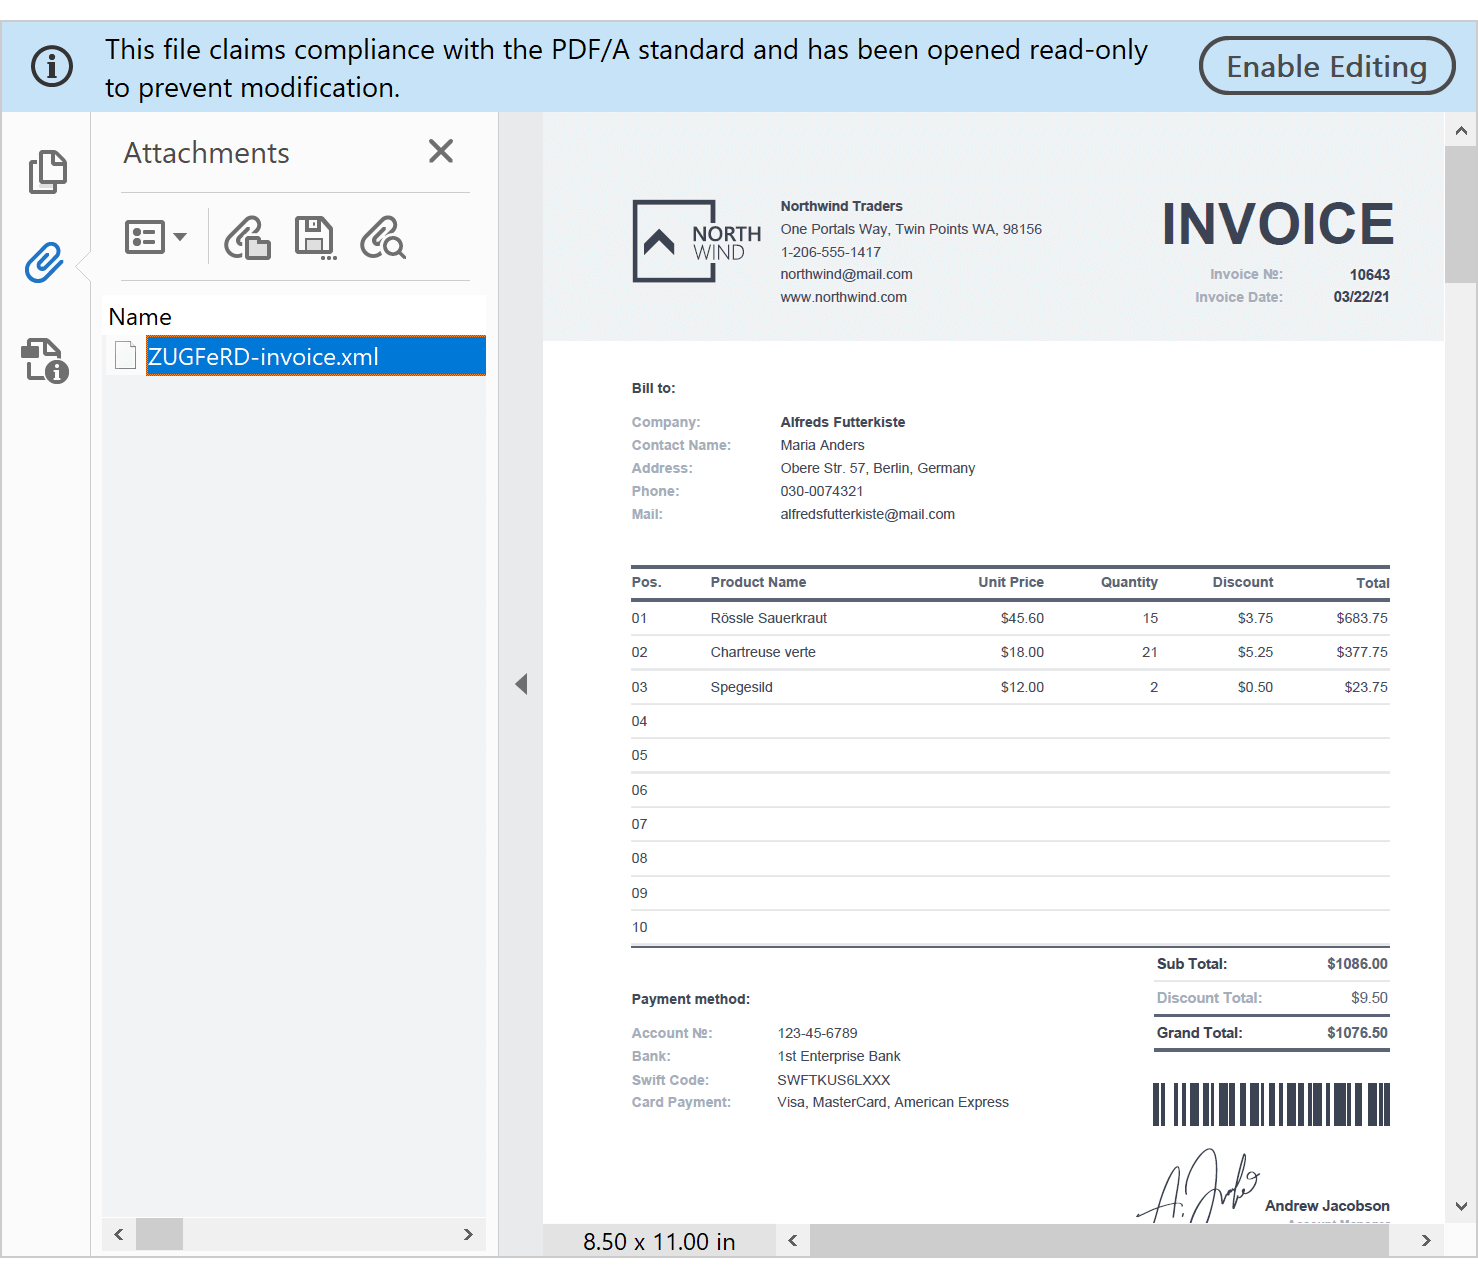Image resolution: width=1478 pixels, height=1278 pixels.
Task: Close the Attachments panel
Action: (440, 151)
